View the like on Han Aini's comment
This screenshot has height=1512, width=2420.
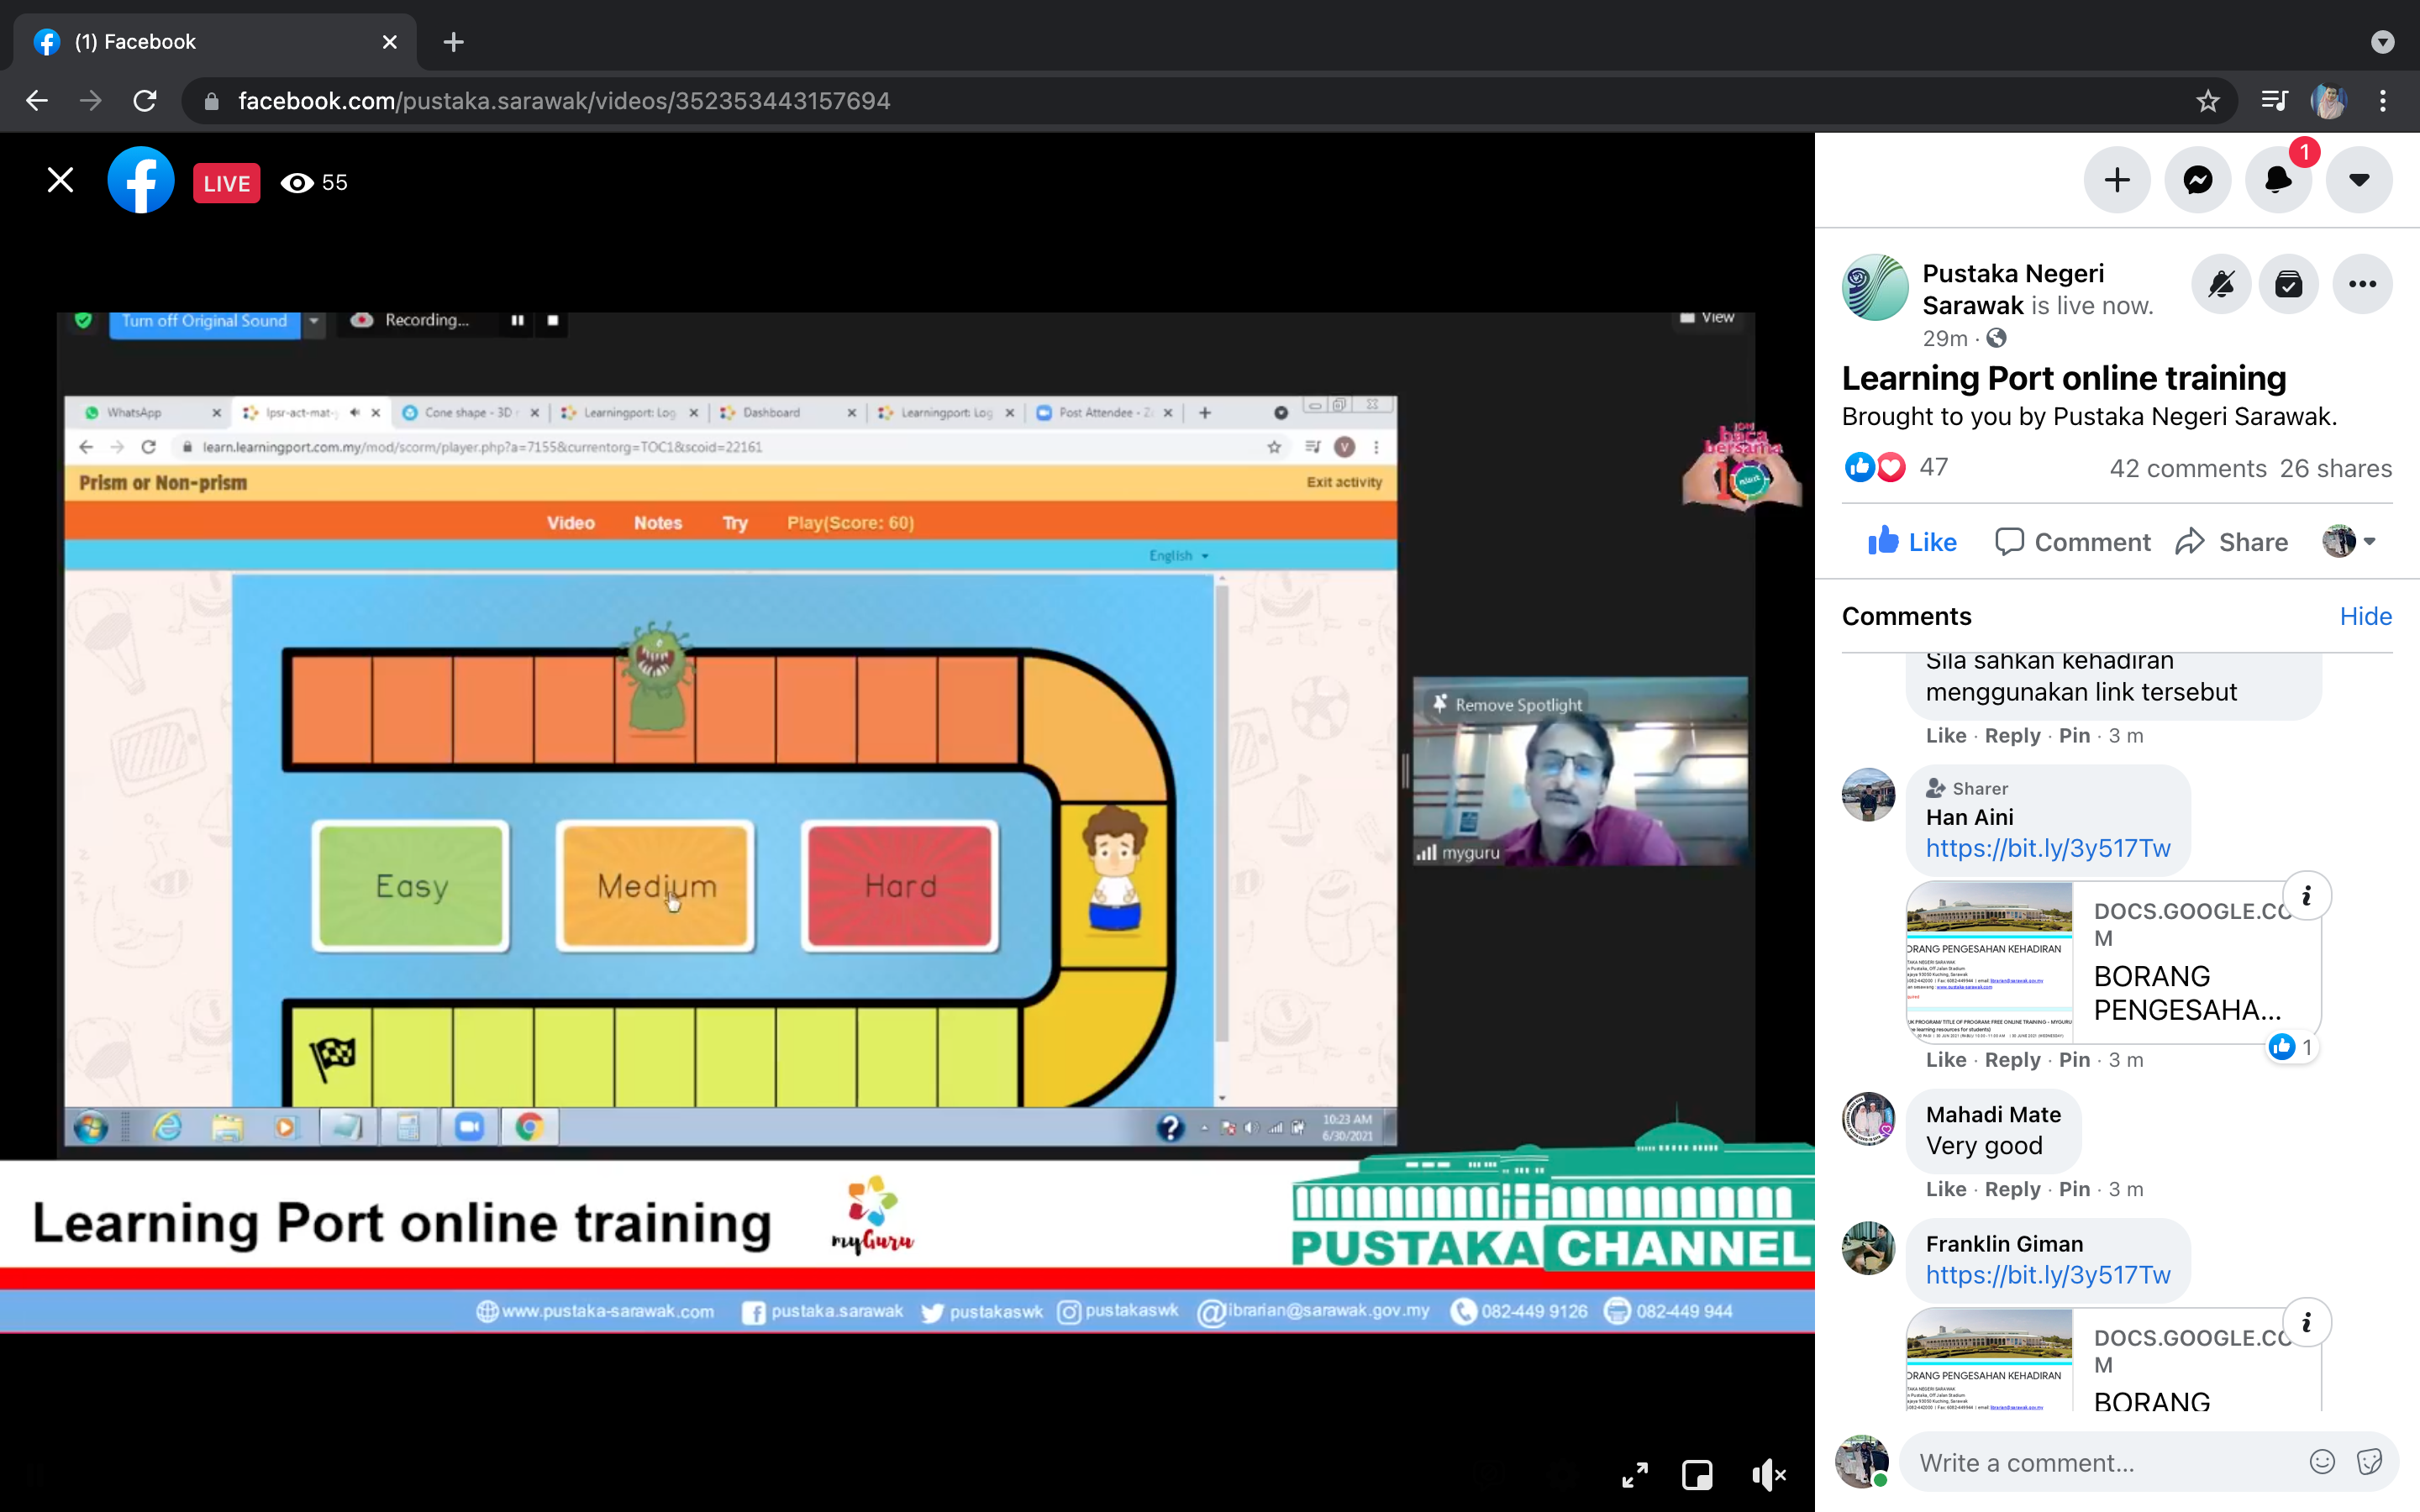[2292, 1047]
